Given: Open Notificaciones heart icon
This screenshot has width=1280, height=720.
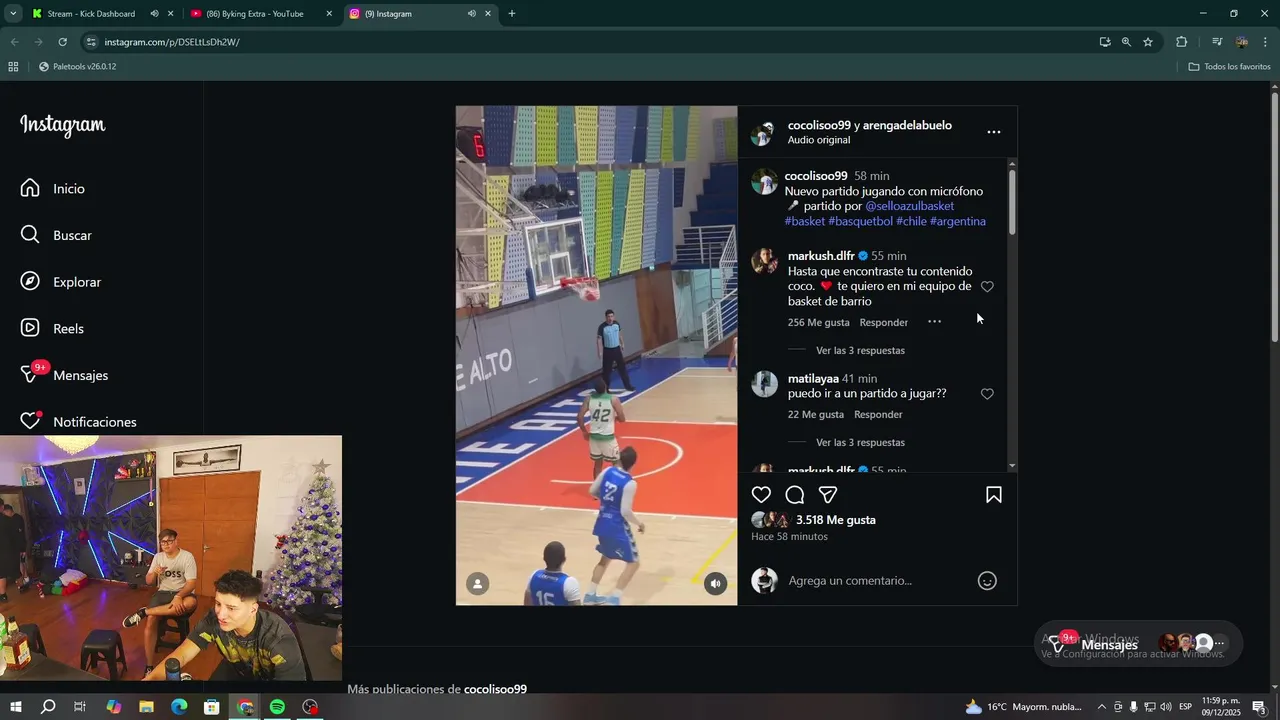Looking at the screenshot, I should click(30, 421).
